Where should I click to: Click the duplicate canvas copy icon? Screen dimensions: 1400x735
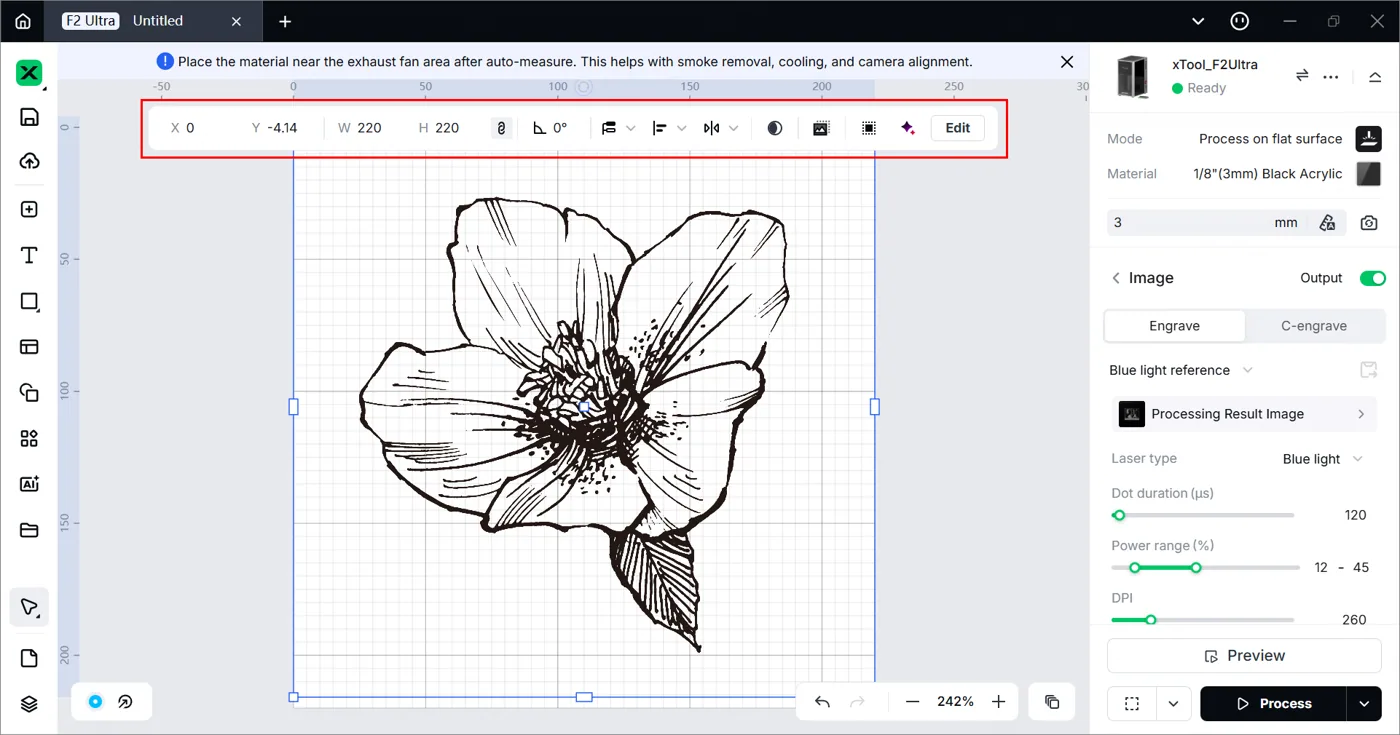[x=1052, y=702]
